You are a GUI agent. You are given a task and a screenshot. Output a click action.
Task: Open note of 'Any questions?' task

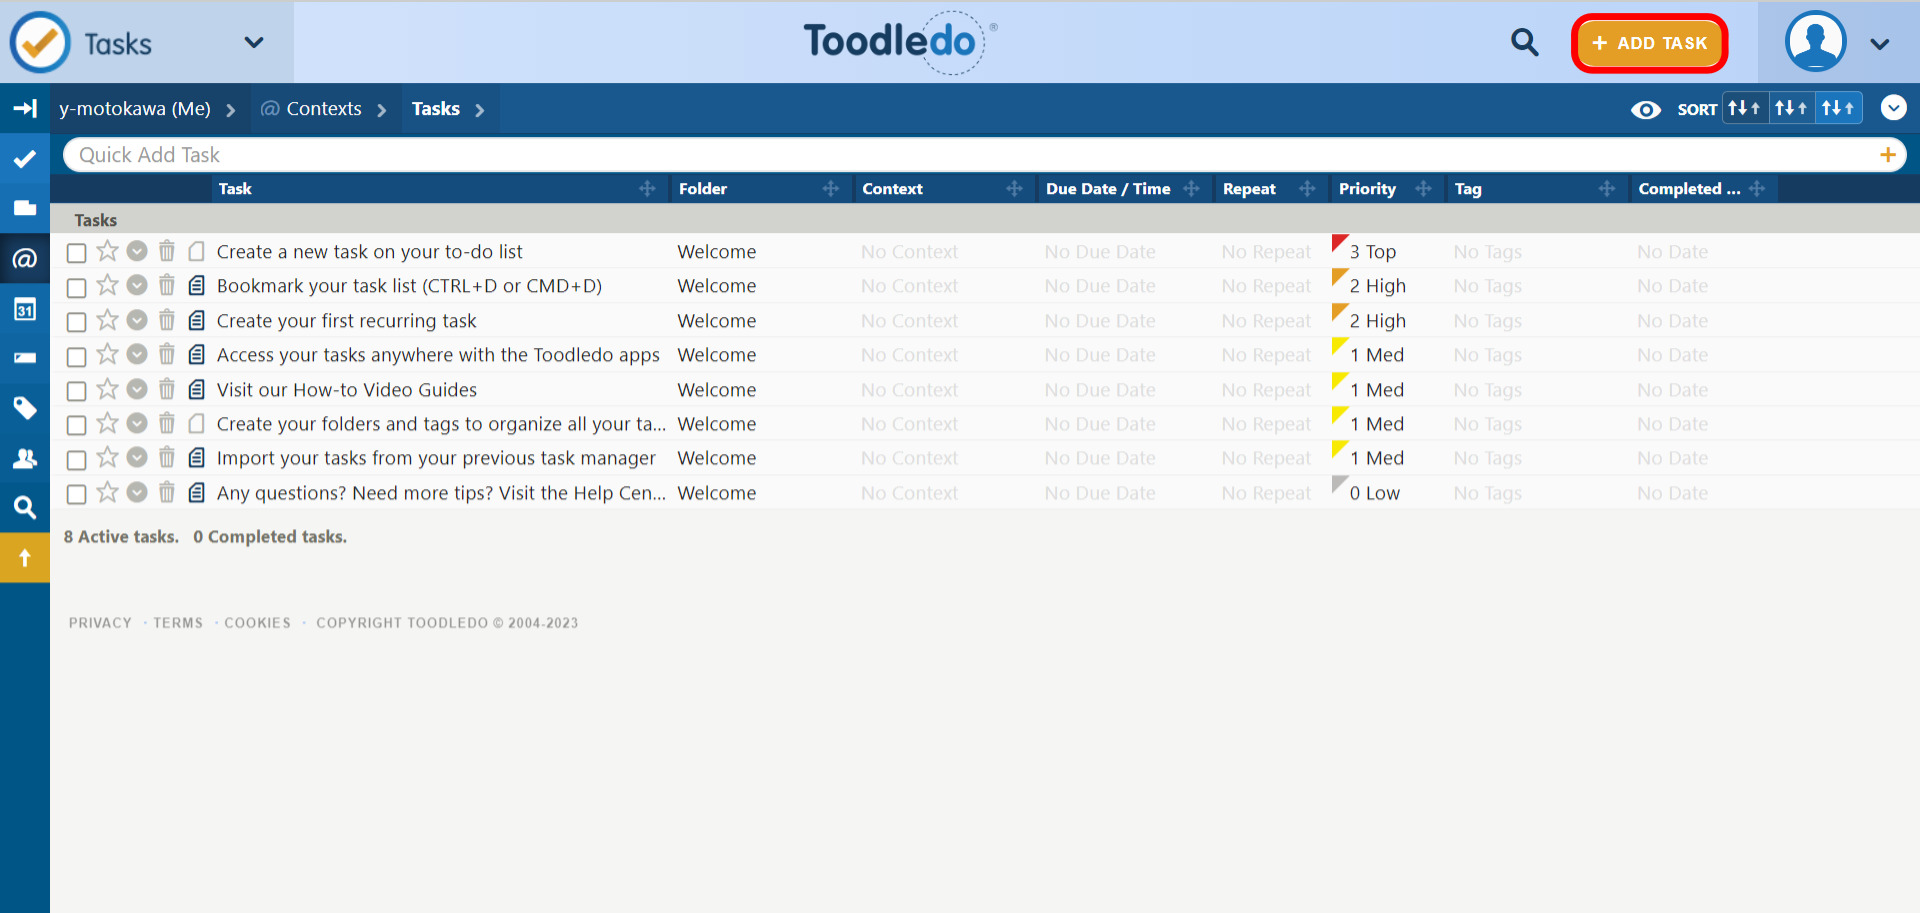click(x=197, y=492)
